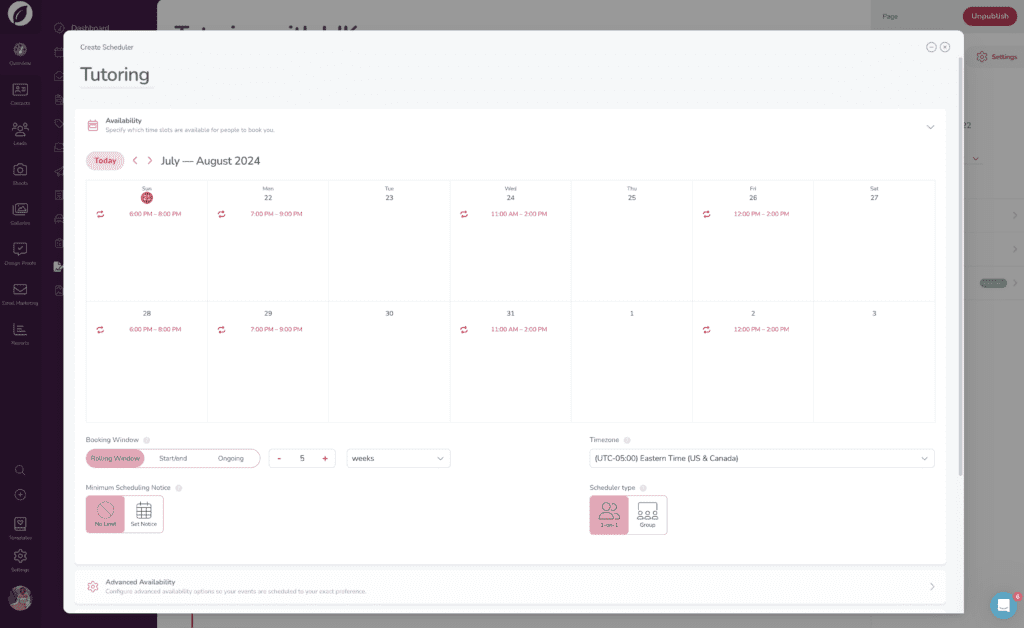1024x628 pixels.
Task: Open the Leads sidebar icon
Action: click(x=20, y=130)
